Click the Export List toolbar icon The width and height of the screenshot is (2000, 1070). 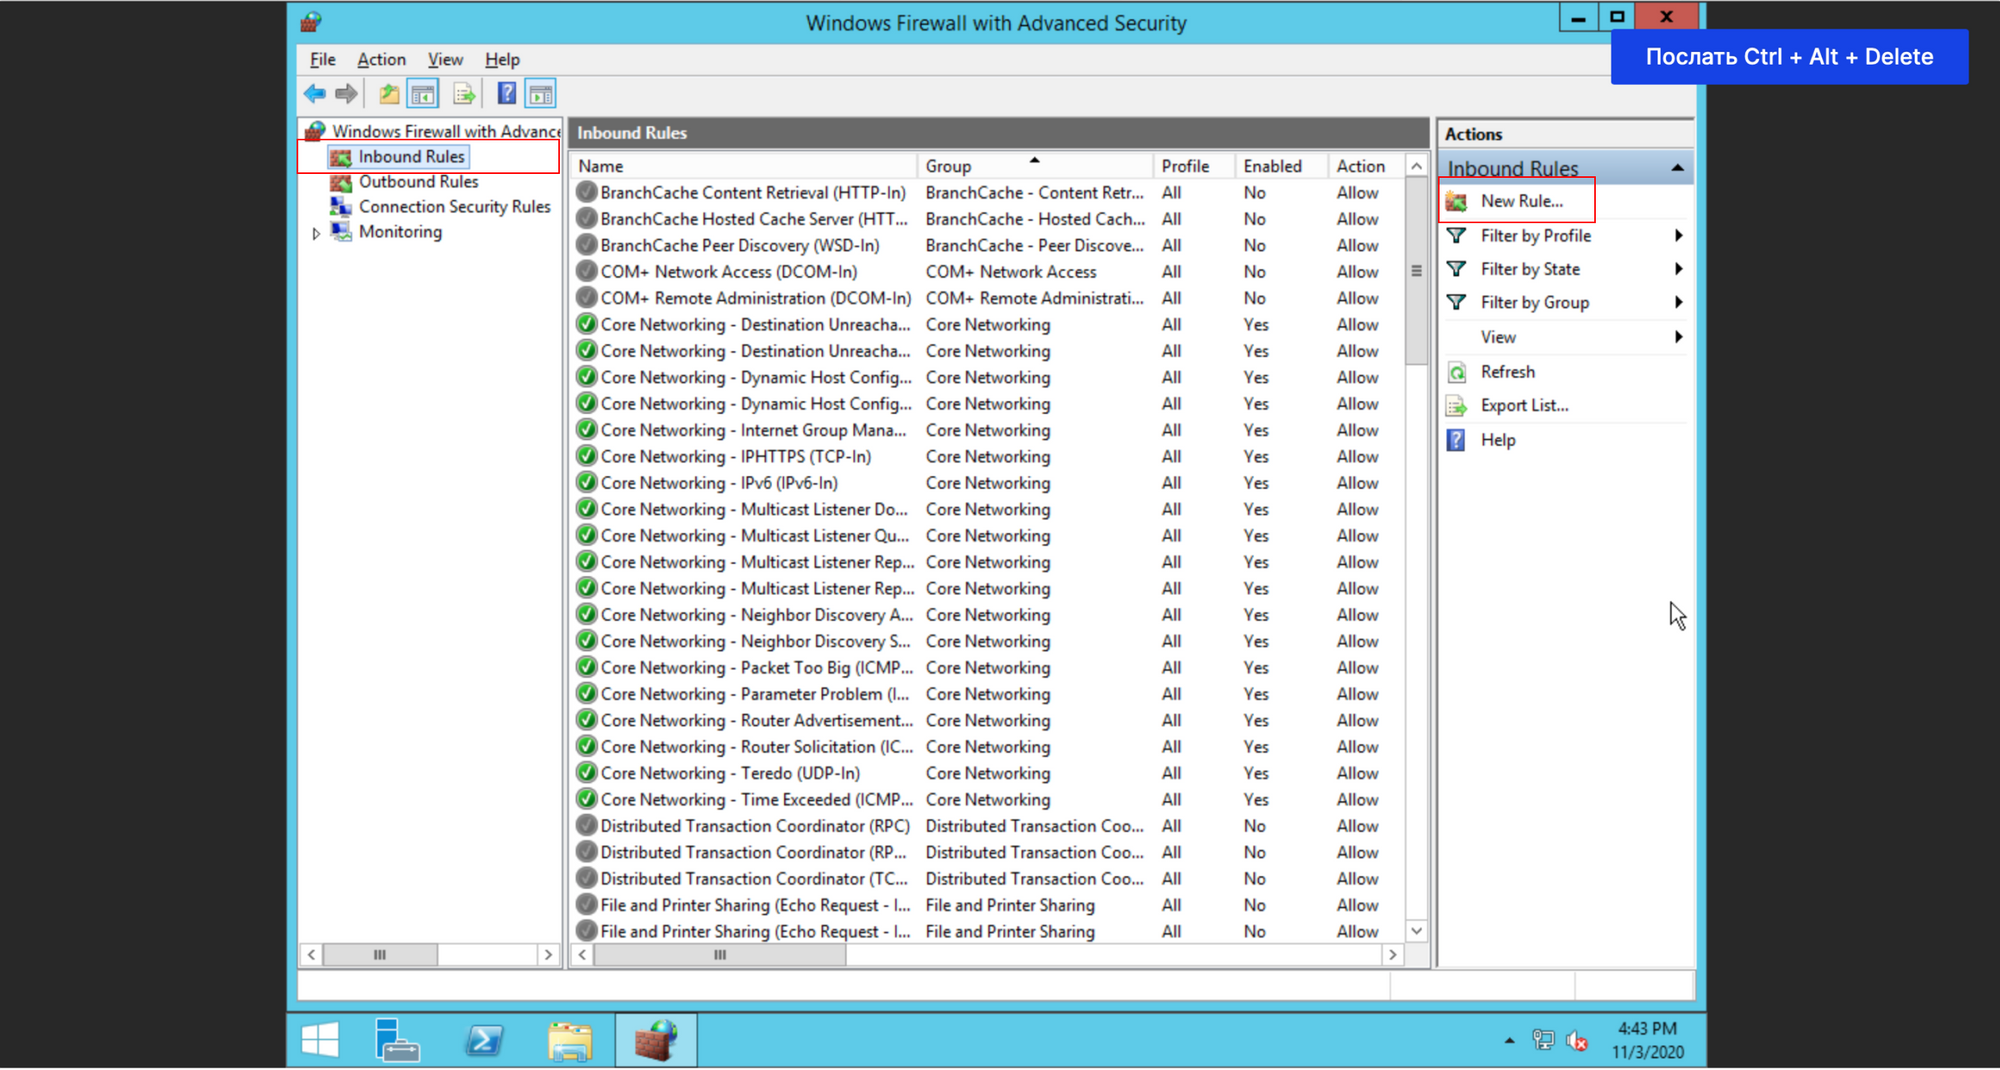464,94
